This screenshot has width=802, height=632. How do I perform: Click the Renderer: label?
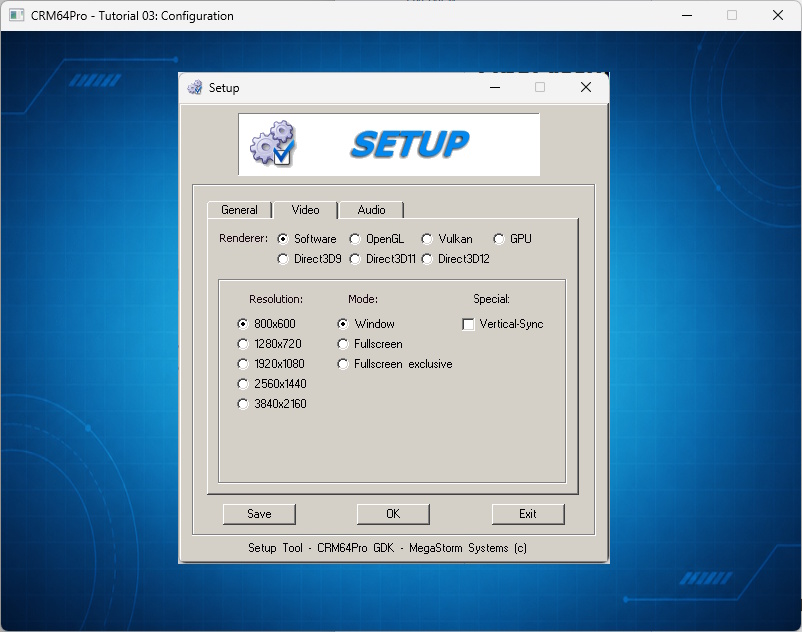point(243,238)
